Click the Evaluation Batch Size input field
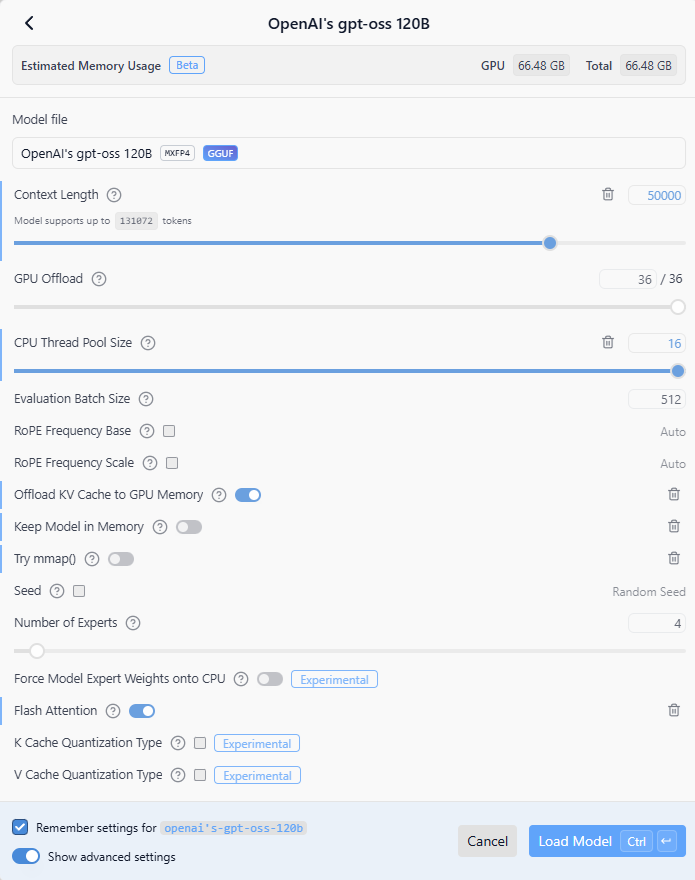 coord(656,399)
